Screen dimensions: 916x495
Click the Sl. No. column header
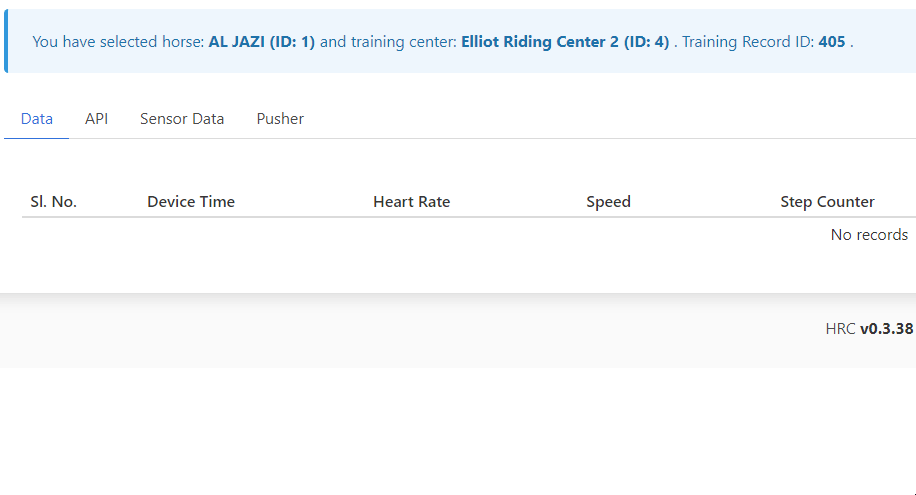(x=54, y=202)
